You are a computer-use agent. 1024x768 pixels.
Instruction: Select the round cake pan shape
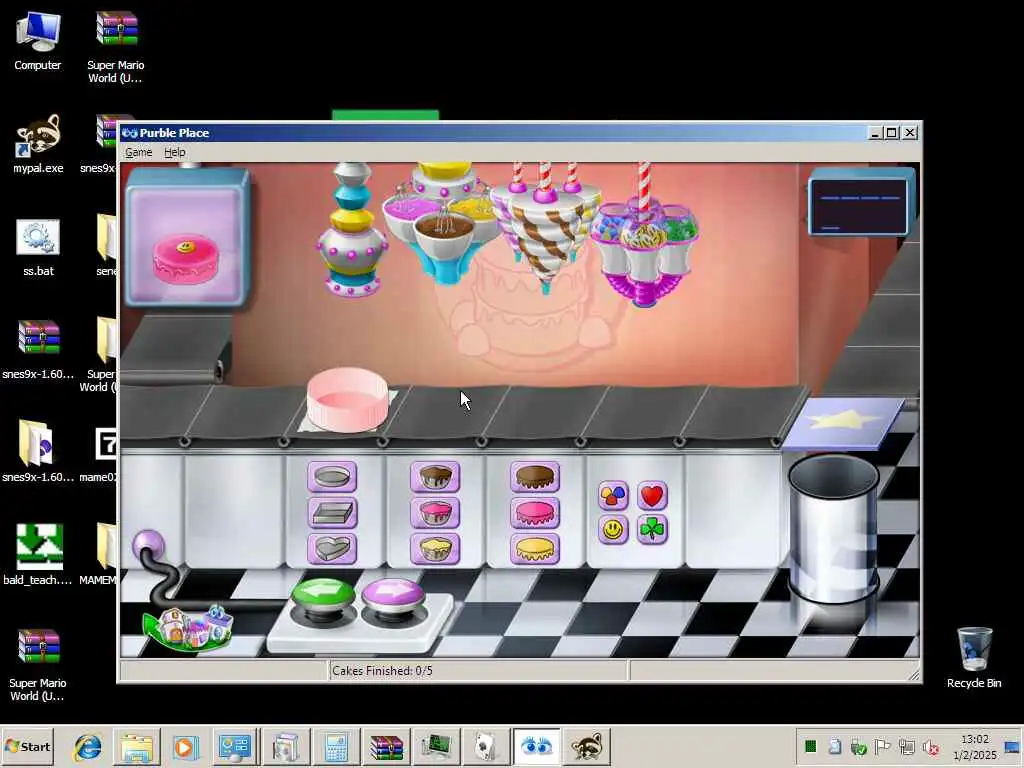tap(332, 477)
